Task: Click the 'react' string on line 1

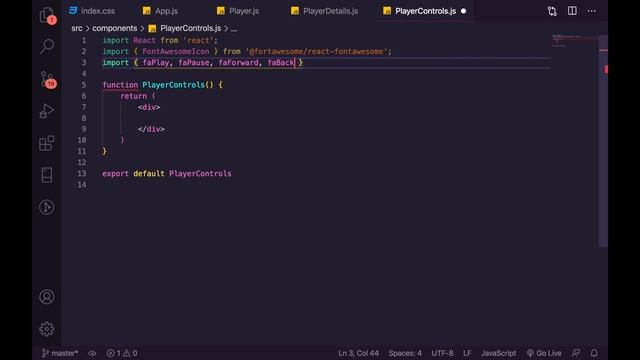Action: point(198,40)
